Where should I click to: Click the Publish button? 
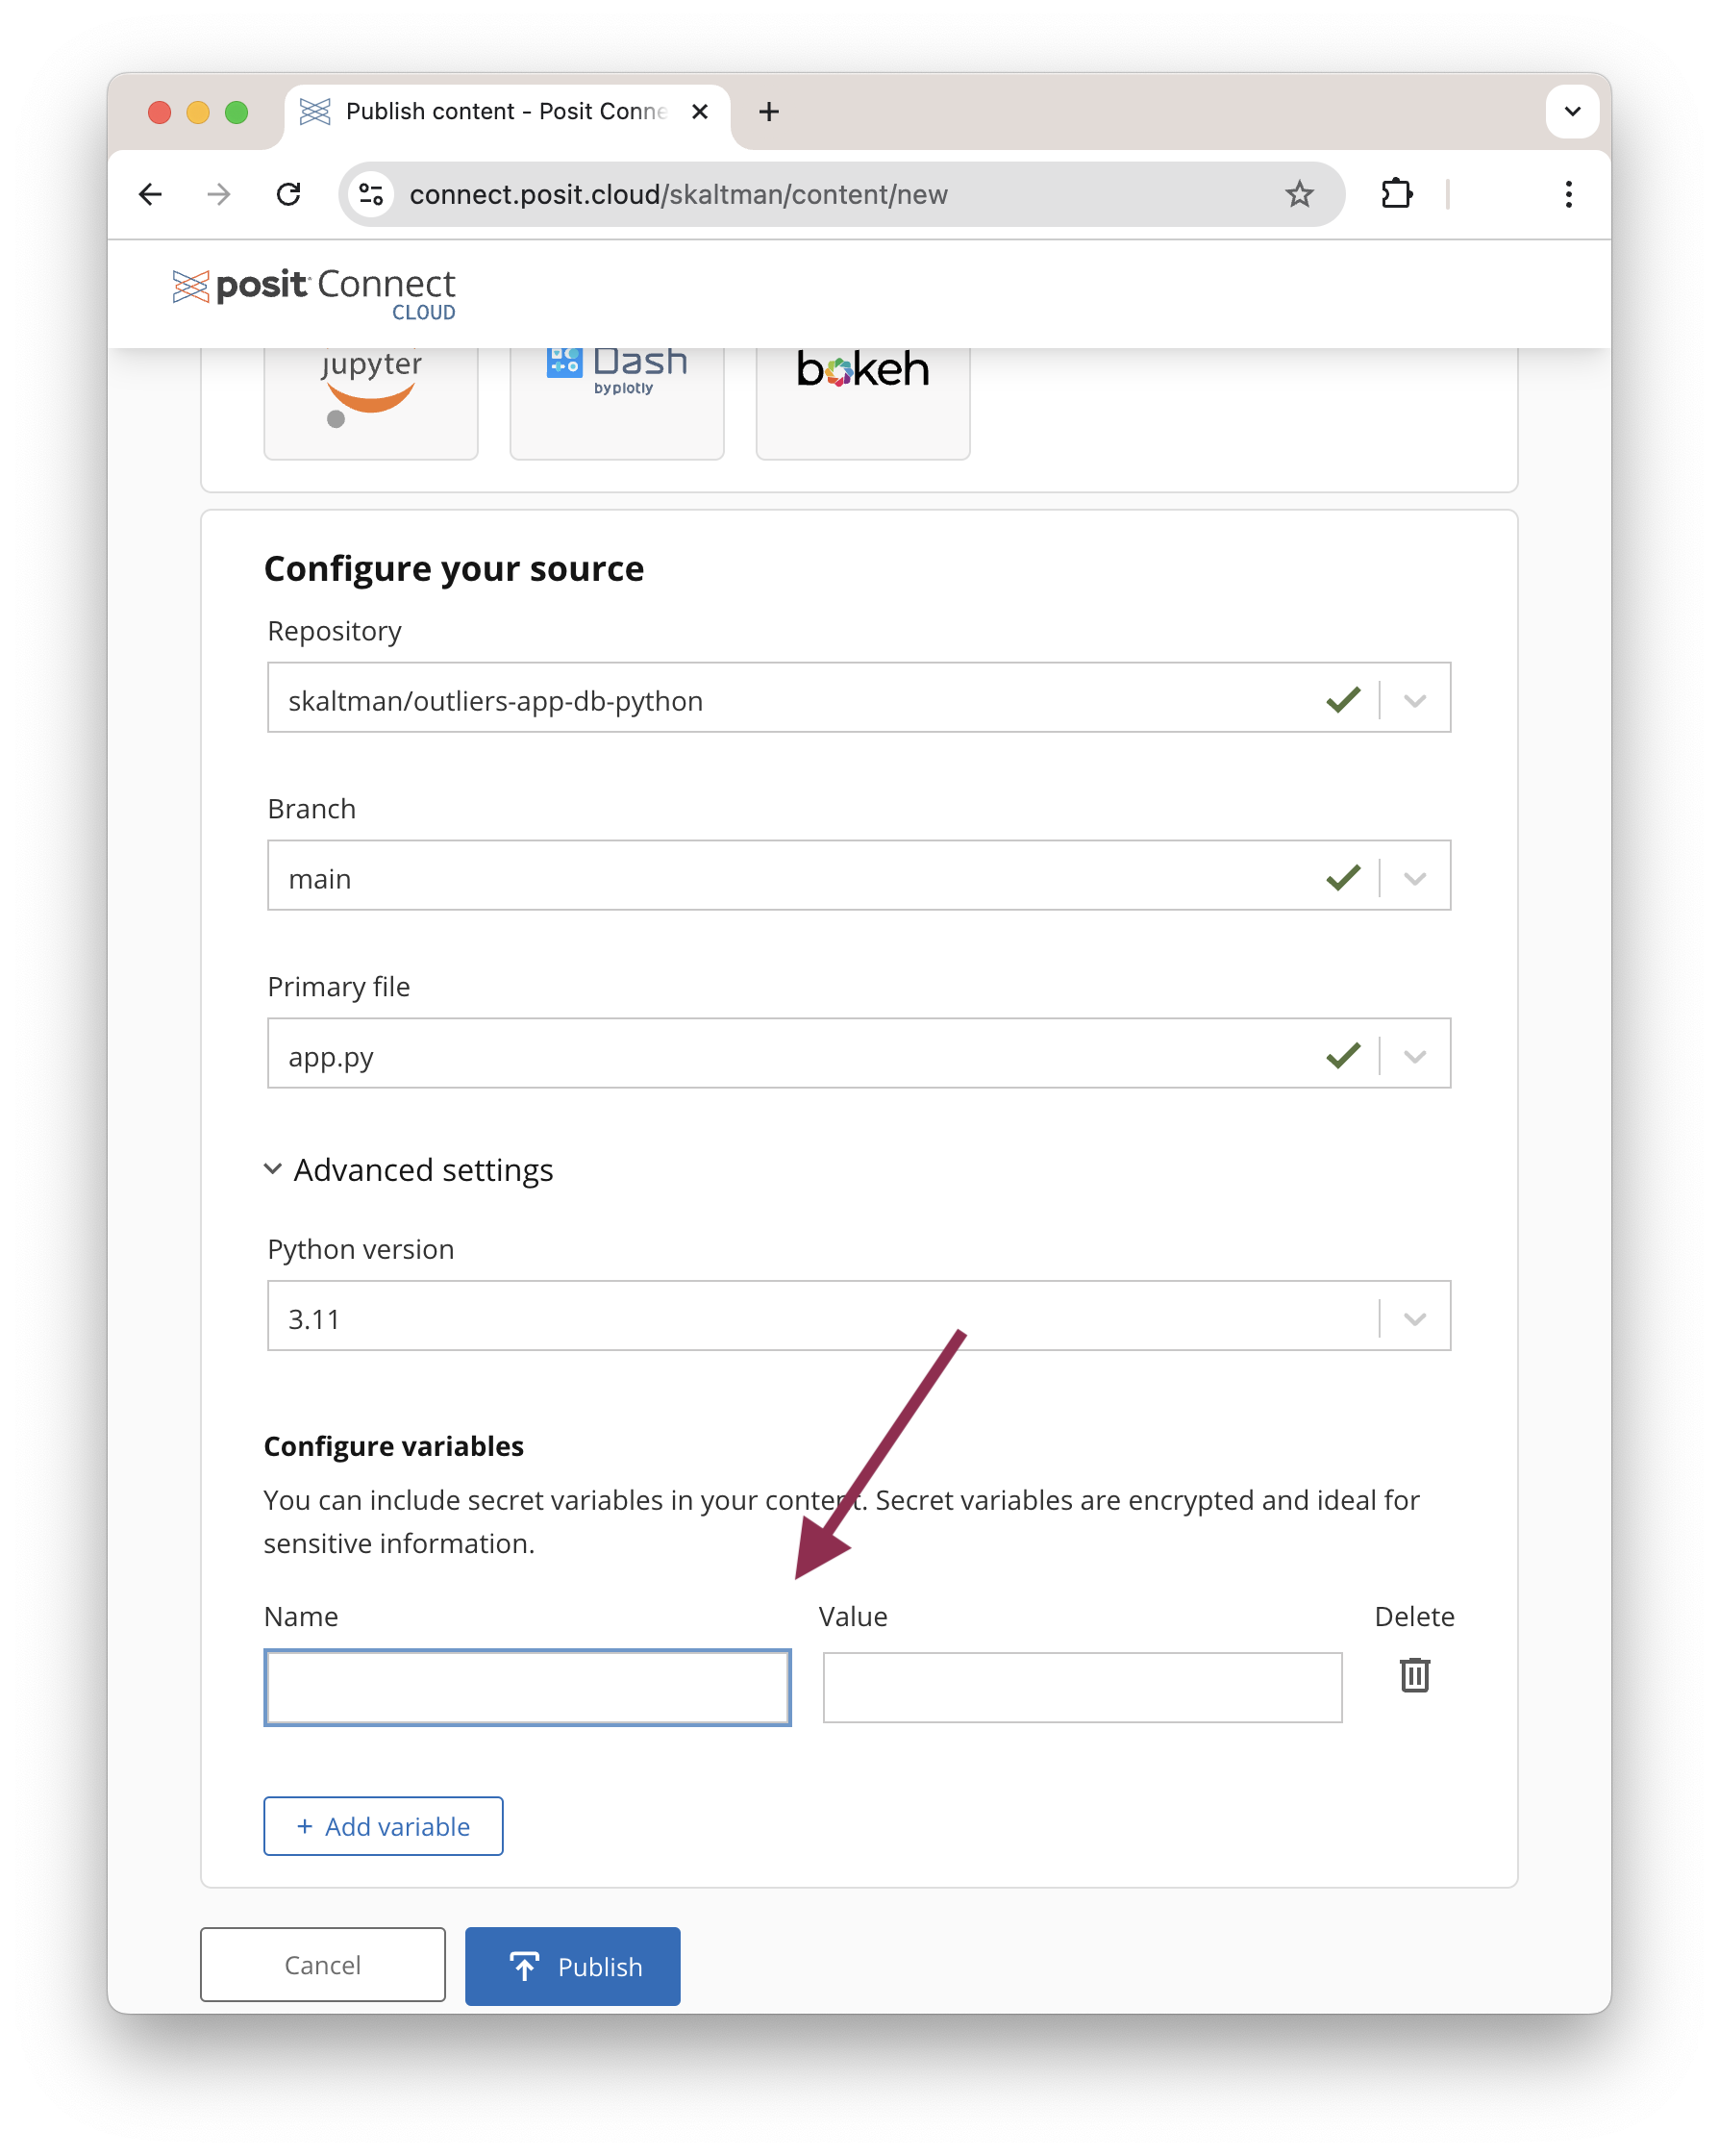[572, 1966]
